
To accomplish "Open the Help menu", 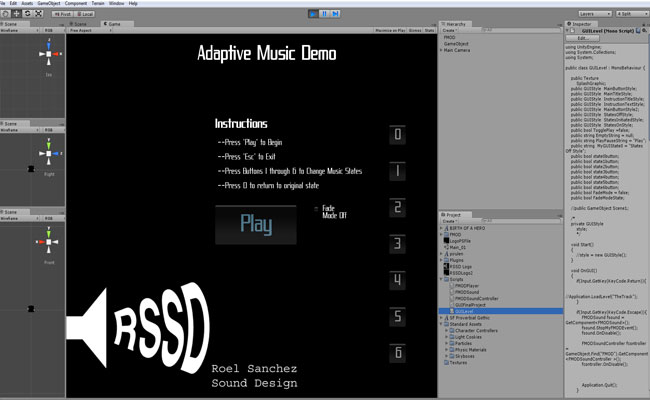I will (x=133, y=3).
